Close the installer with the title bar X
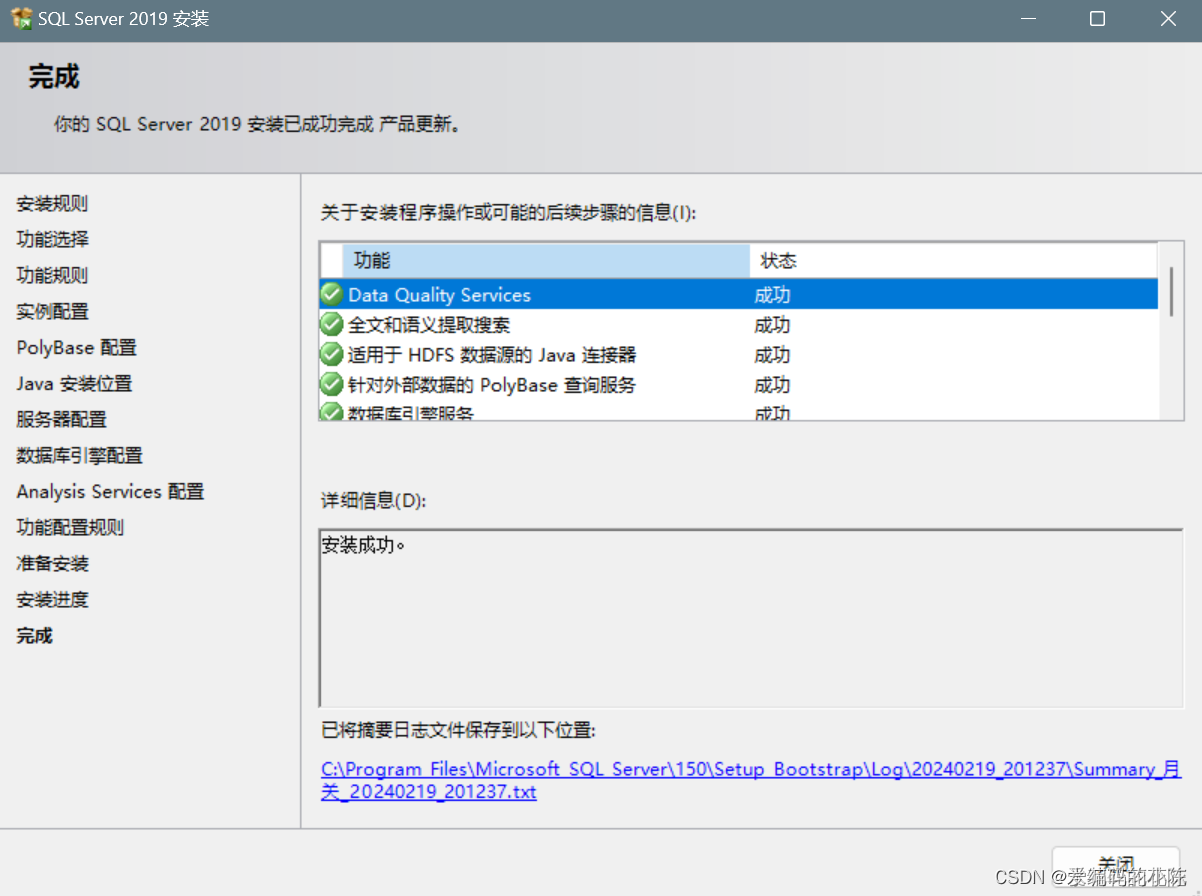This screenshot has height=896, width=1202. pyautogui.click(x=1167, y=18)
